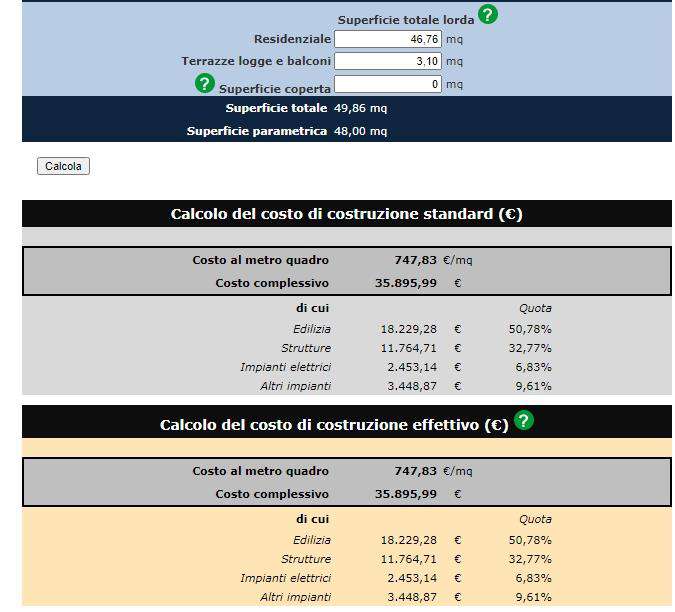Click Impianti elettrici label in standard section
The height and width of the screenshot is (612, 675).
click(x=285, y=367)
